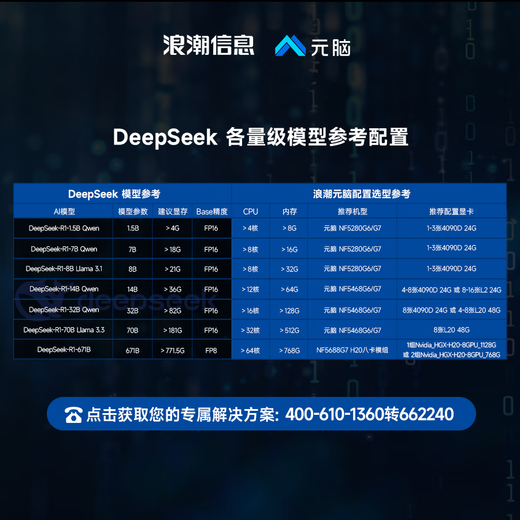
Task: Click the phone number 400-610-1360转662240
Action: pos(369,414)
